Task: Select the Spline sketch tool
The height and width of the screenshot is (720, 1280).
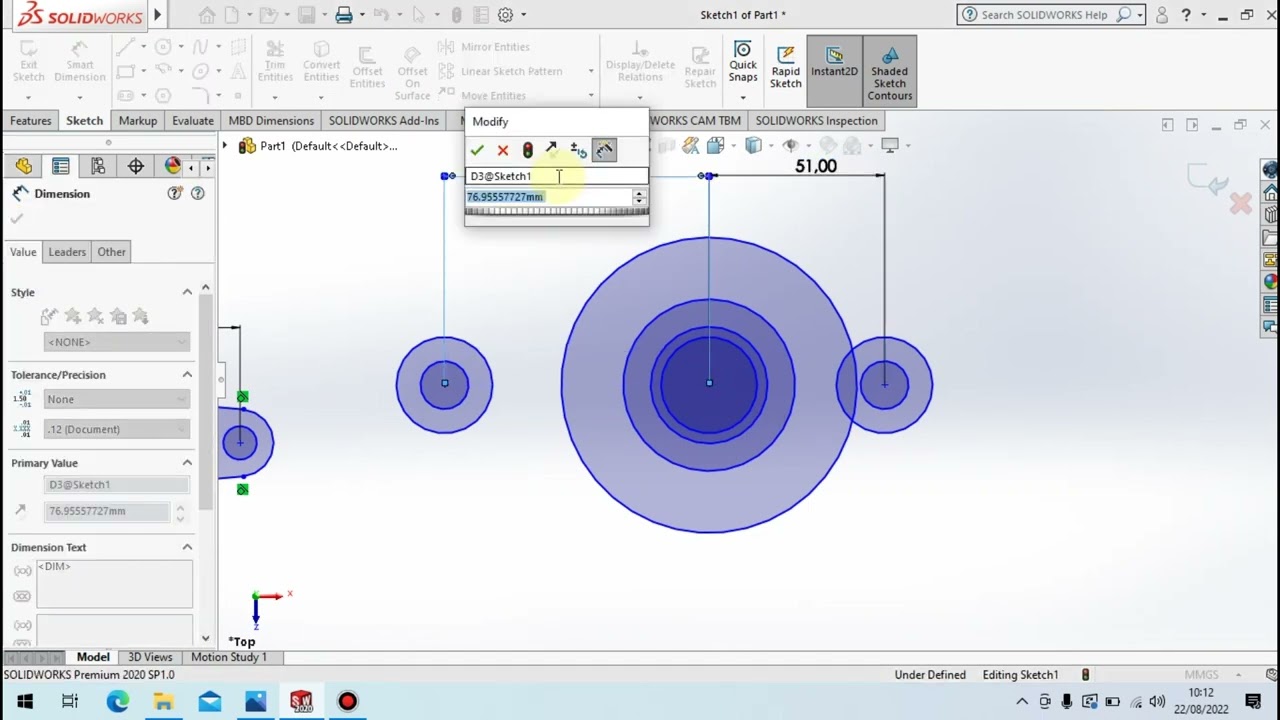Action: [x=201, y=47]
